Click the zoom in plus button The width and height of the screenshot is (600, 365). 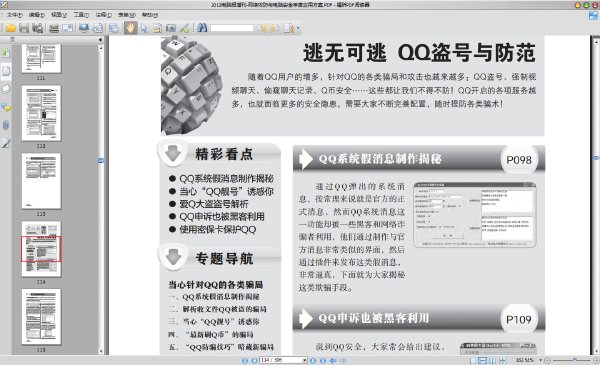click(x=596, y=360)
